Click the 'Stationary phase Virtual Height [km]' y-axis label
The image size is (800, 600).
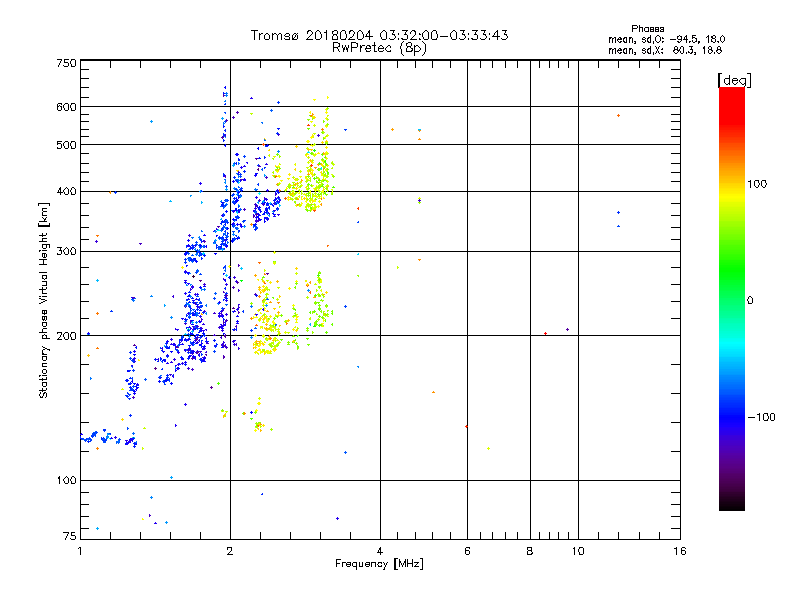point(44,301)
